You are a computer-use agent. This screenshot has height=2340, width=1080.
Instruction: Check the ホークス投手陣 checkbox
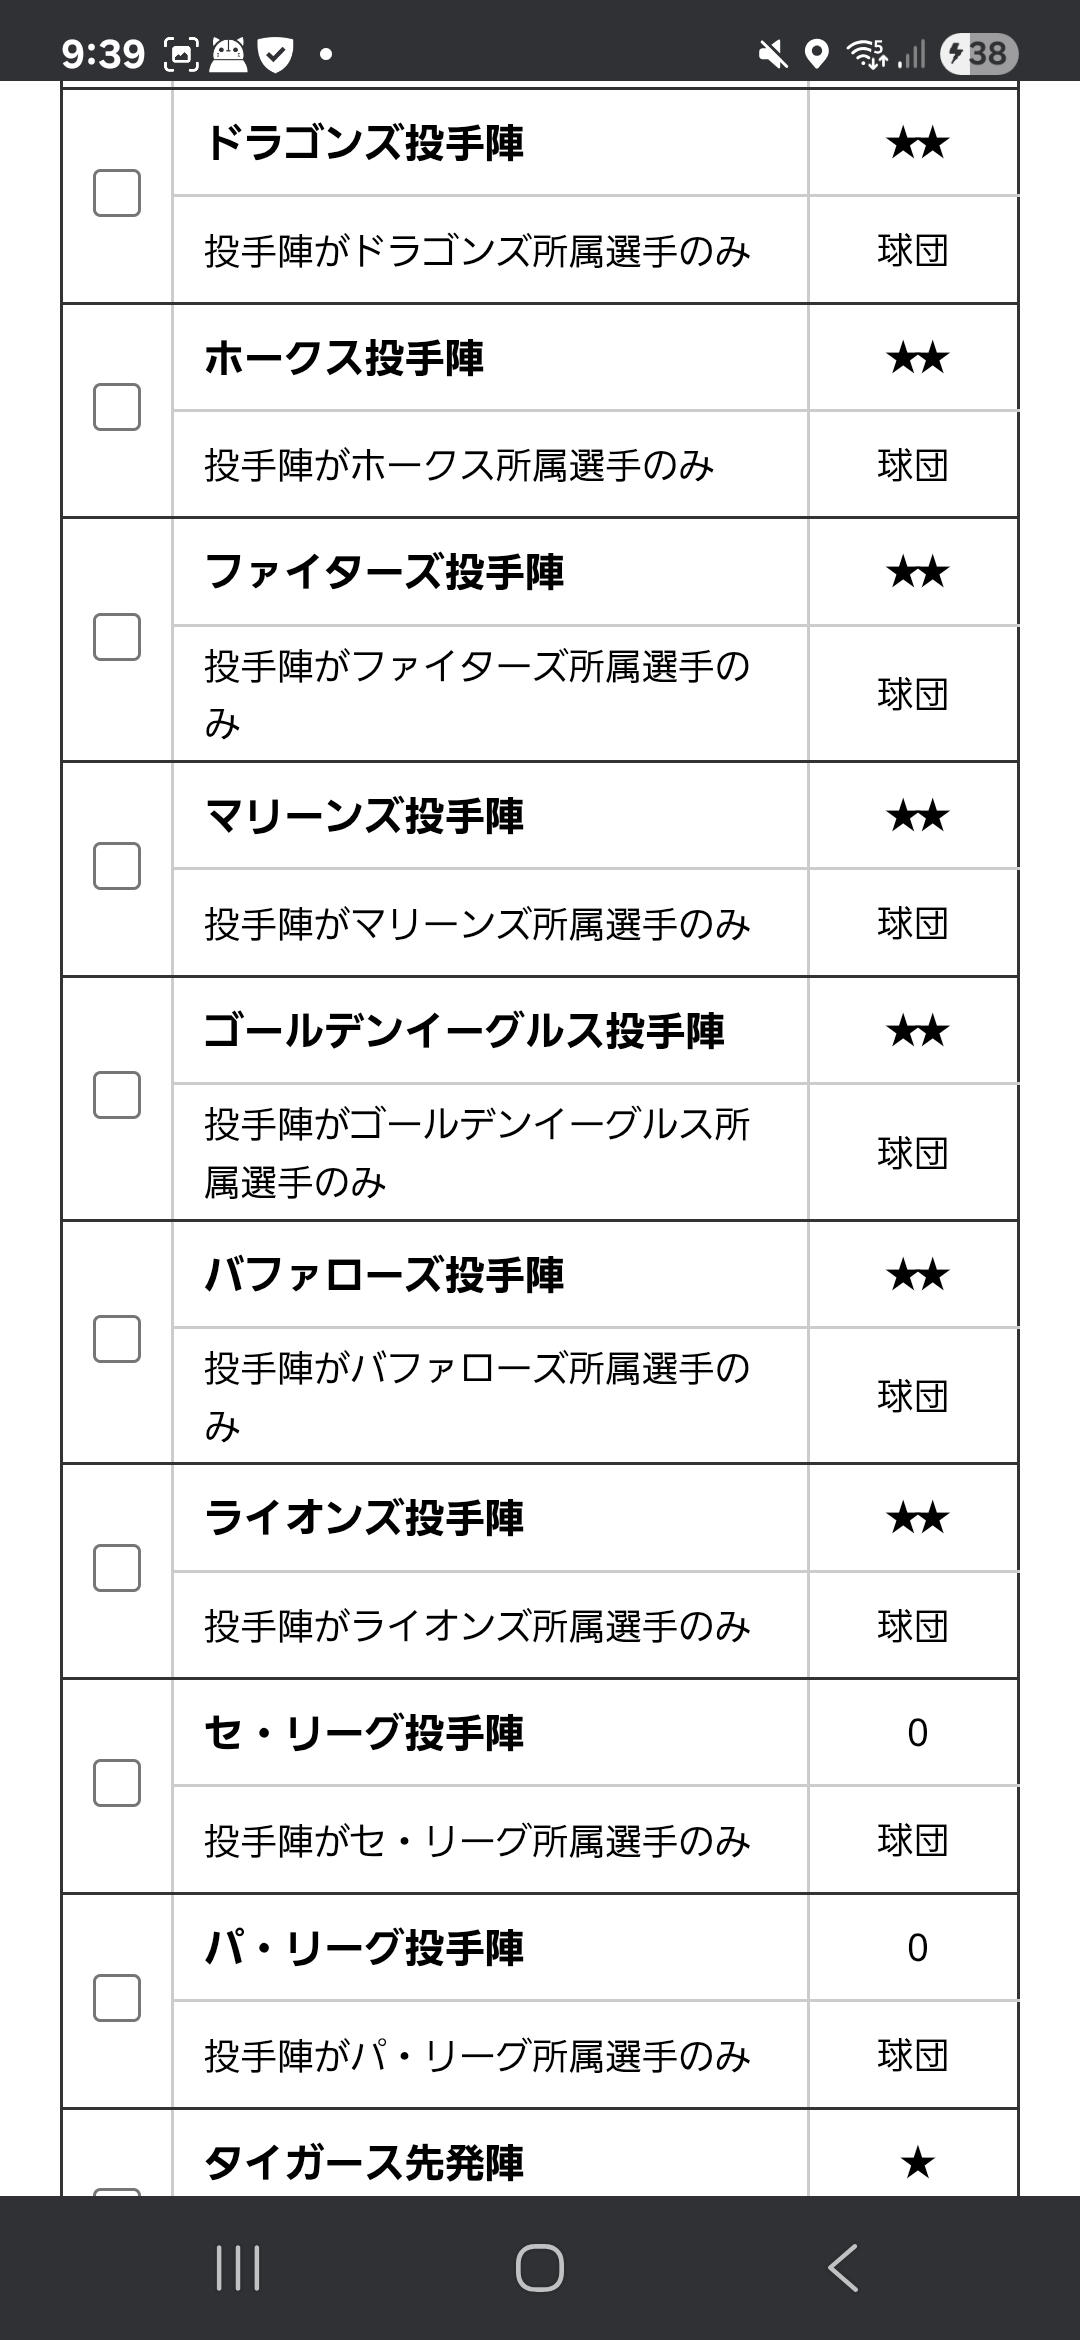tap(117, 407)
